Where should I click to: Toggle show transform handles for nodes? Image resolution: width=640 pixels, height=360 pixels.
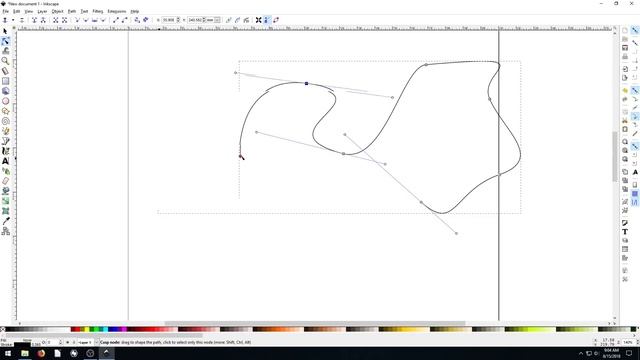click(258, 20)
